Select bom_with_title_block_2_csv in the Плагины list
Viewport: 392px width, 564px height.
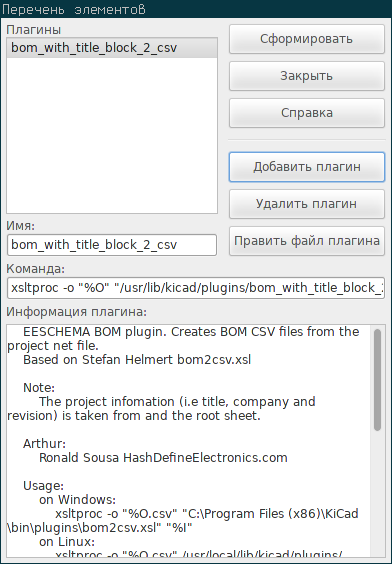click(x=112, y=48)
